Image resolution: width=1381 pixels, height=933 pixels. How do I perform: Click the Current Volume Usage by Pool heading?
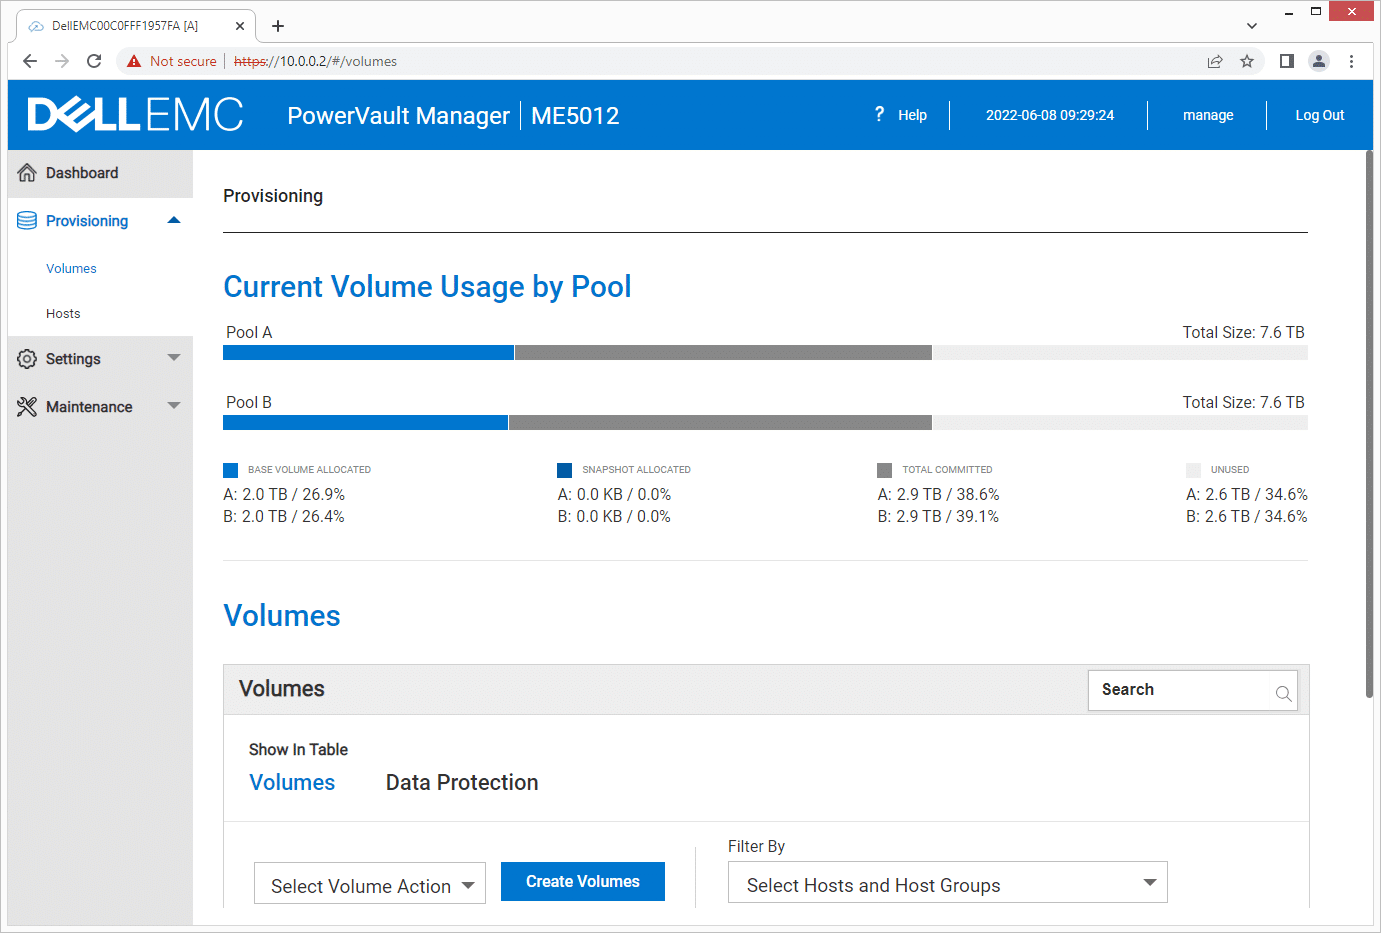tap(427, 287)
